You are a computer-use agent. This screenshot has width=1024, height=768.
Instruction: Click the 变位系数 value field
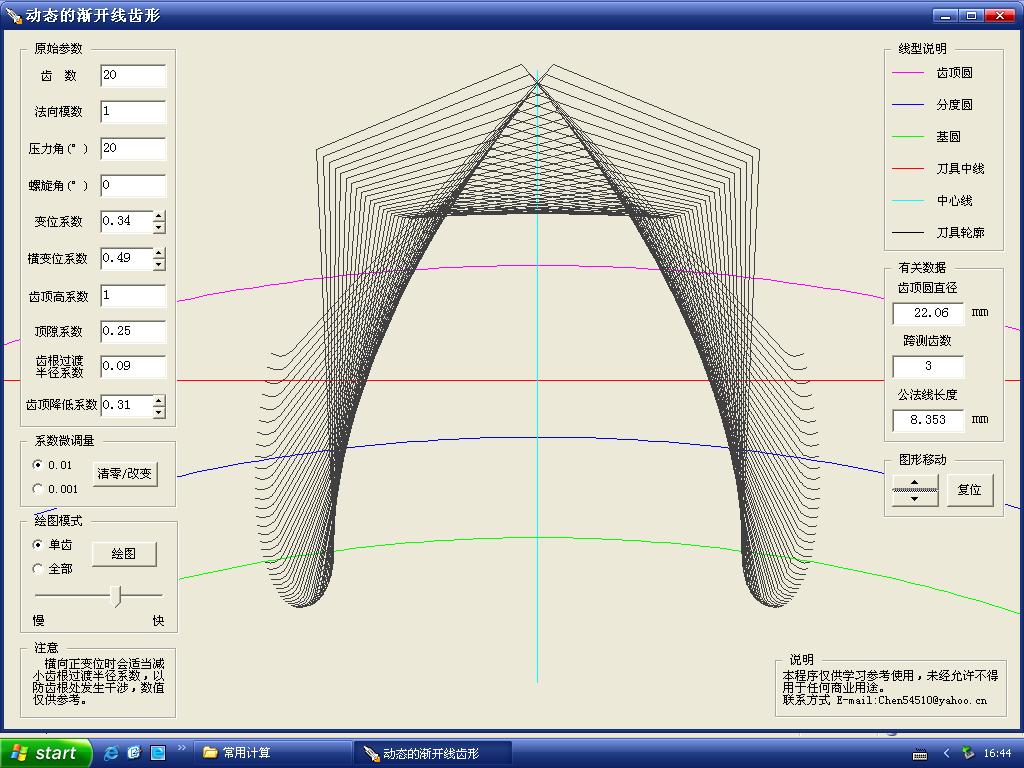coord(127,222)
